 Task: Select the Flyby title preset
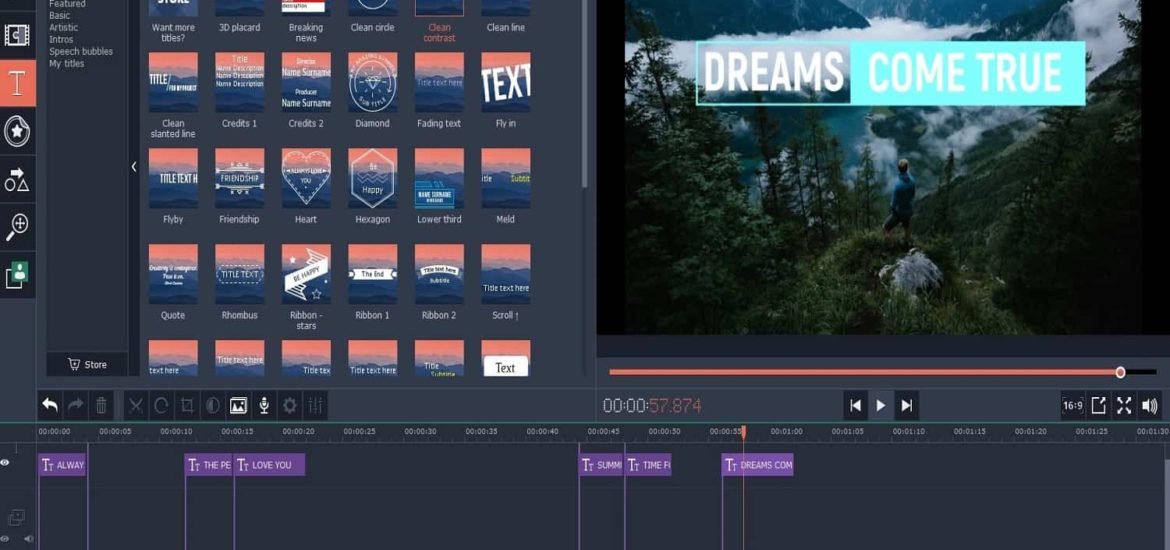click(173, 178)
